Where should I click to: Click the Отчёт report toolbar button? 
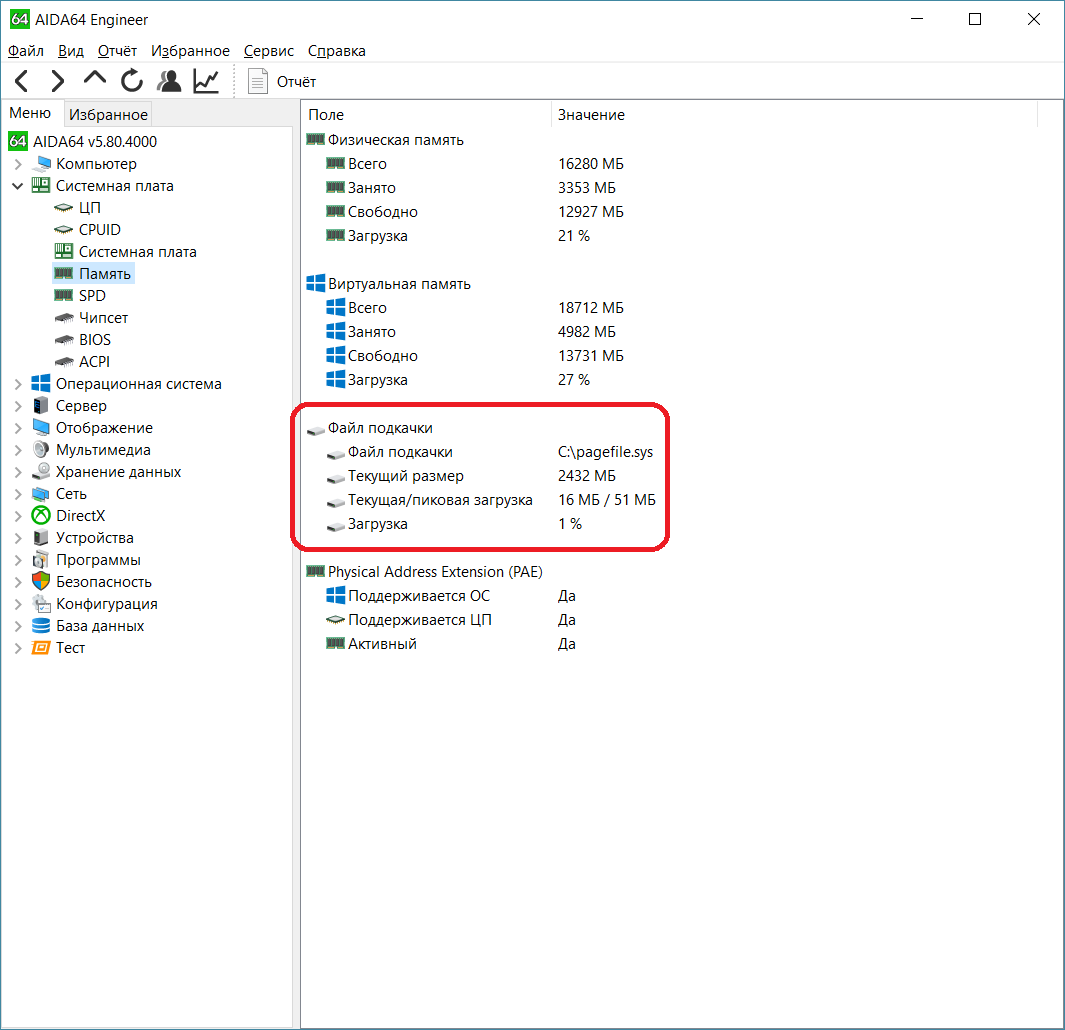click(x=283, y=82)
